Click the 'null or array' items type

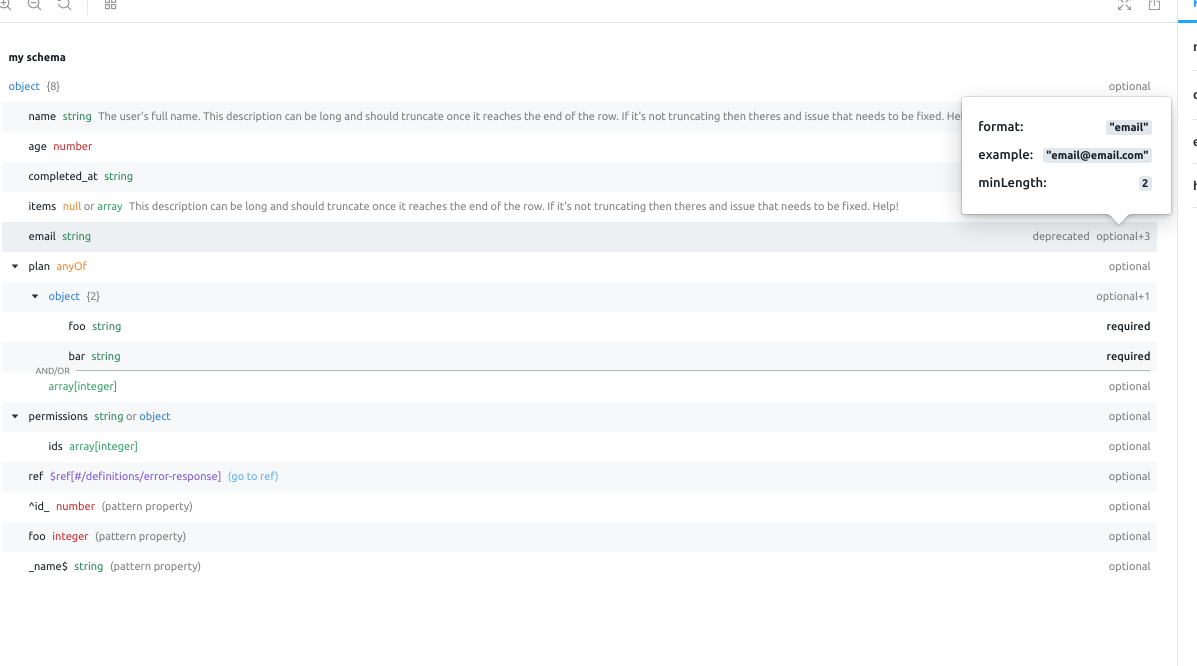click(x=92, y=206)
